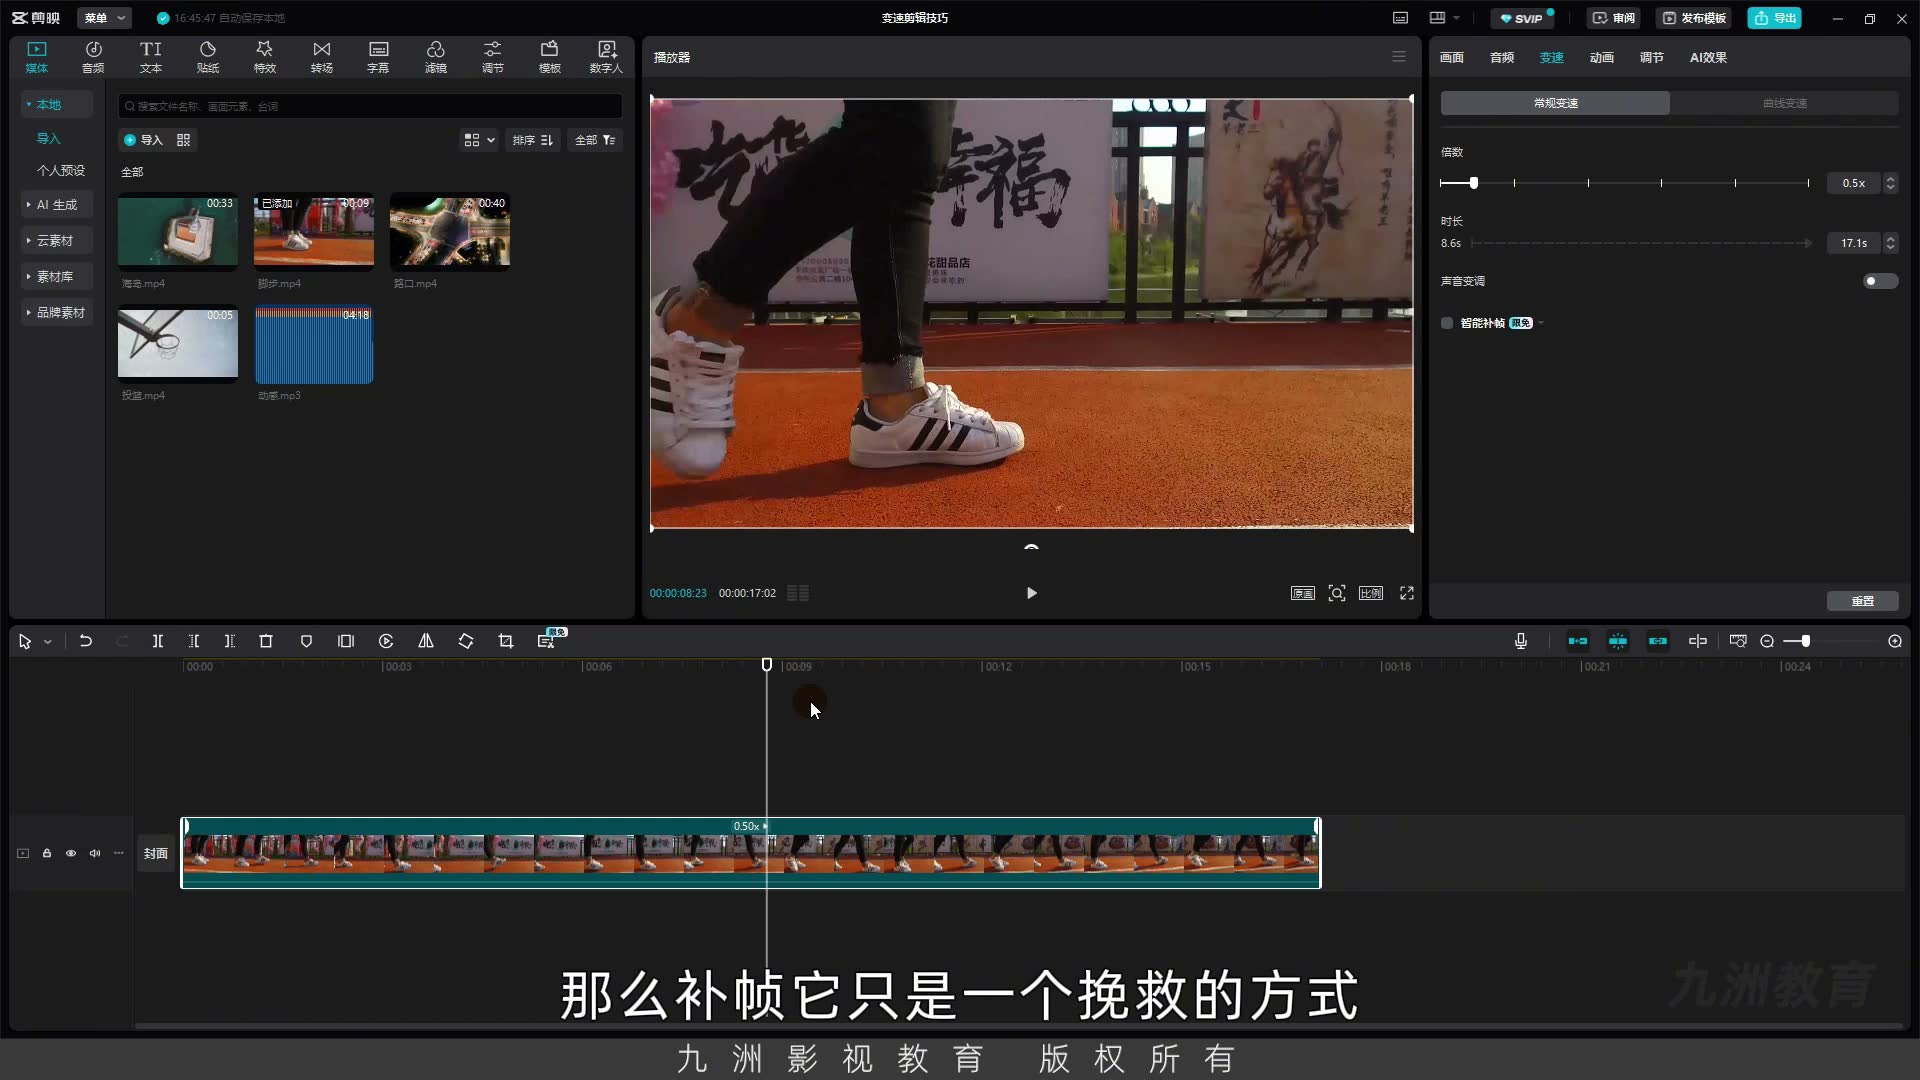This screenshot has width=1920, height=1080.
Task: Click the media search input field
Action: point(370,106)
